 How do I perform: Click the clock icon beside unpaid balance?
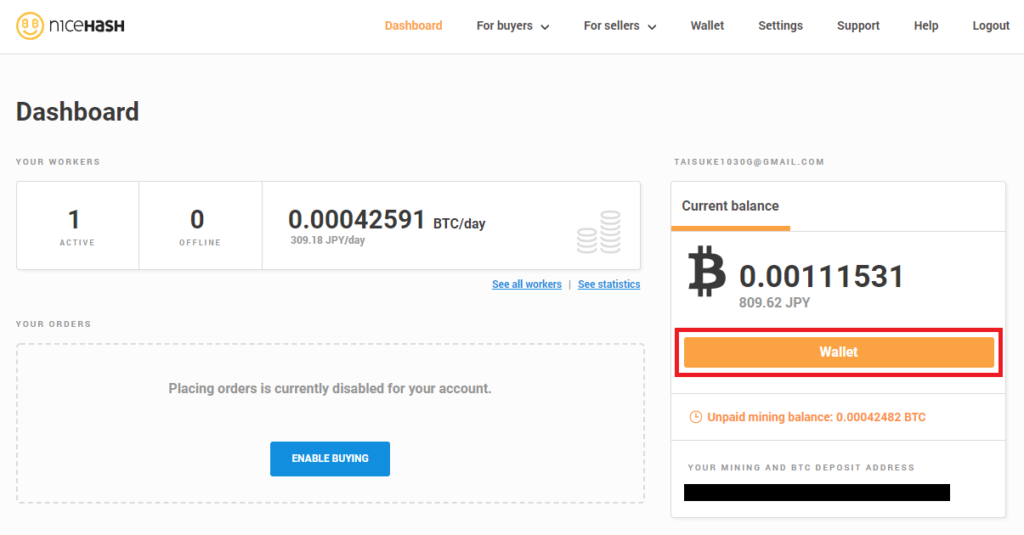[x=696, y=417]
